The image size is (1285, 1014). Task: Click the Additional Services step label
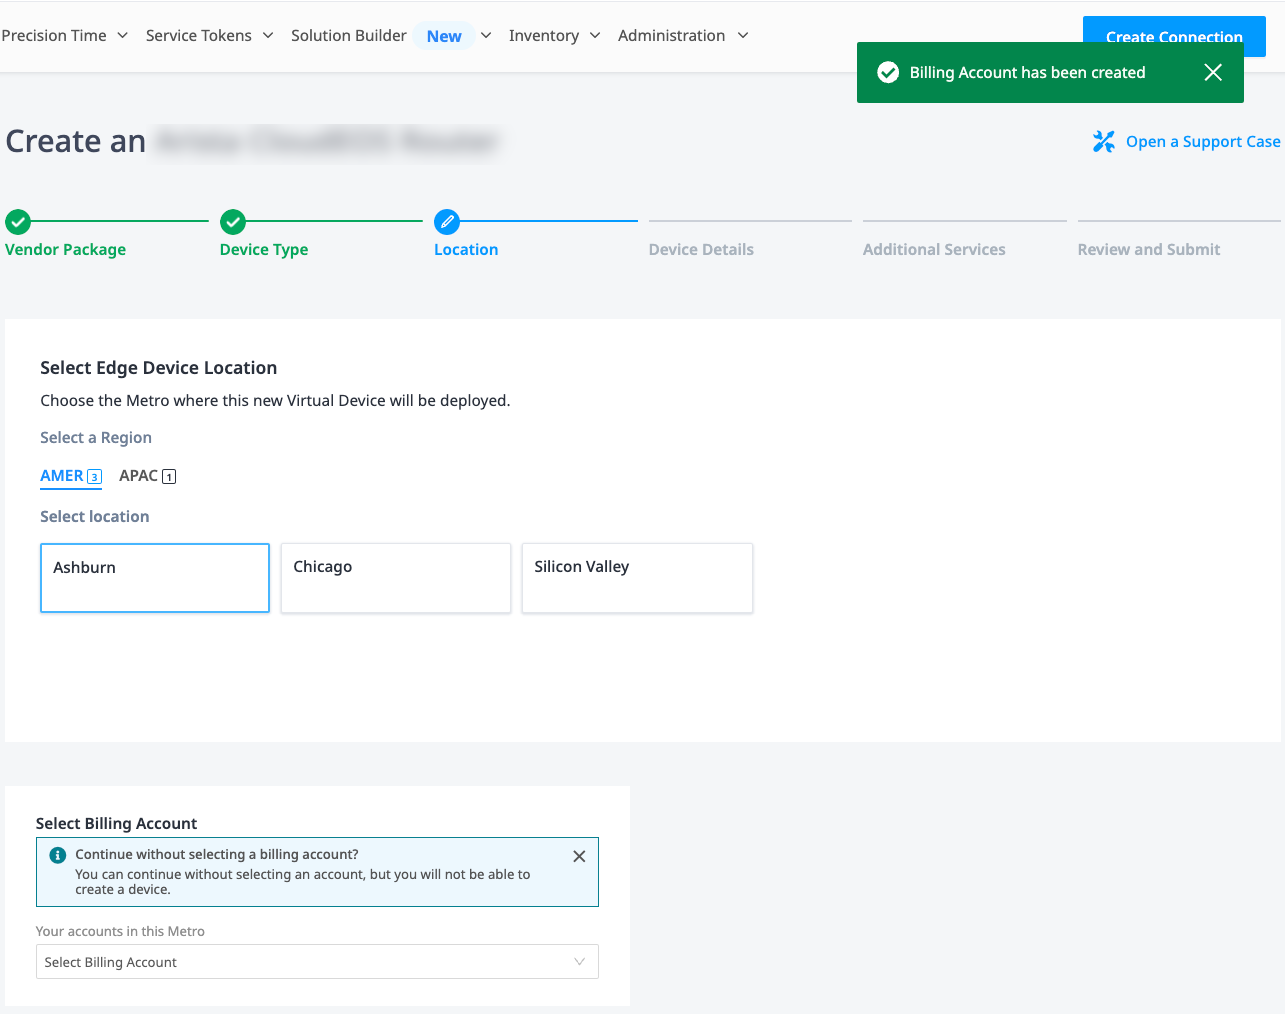pos(934,250)
